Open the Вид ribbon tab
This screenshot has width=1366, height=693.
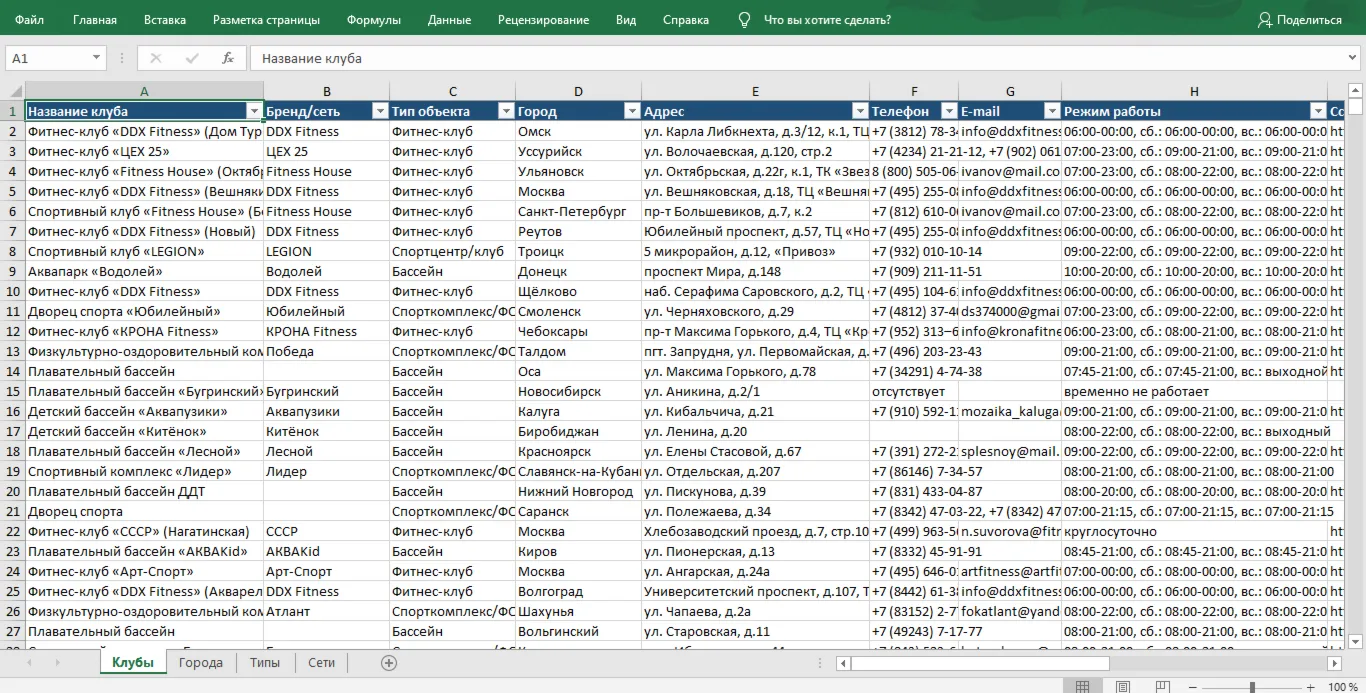click(x=626, y=19)
